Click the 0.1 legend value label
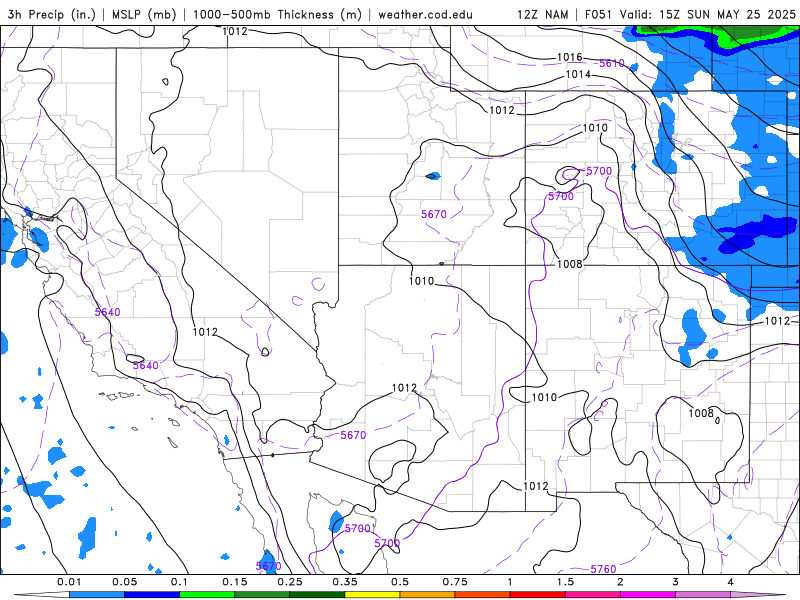 (x=180, y=582)
